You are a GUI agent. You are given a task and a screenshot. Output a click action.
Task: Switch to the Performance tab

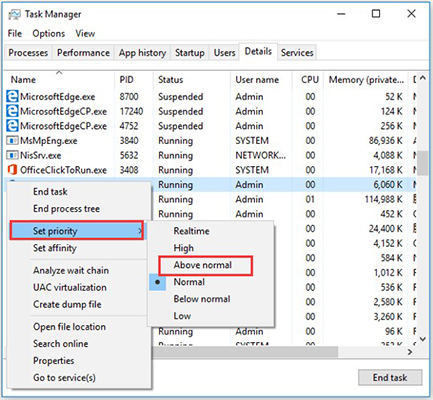coord(83,53)
